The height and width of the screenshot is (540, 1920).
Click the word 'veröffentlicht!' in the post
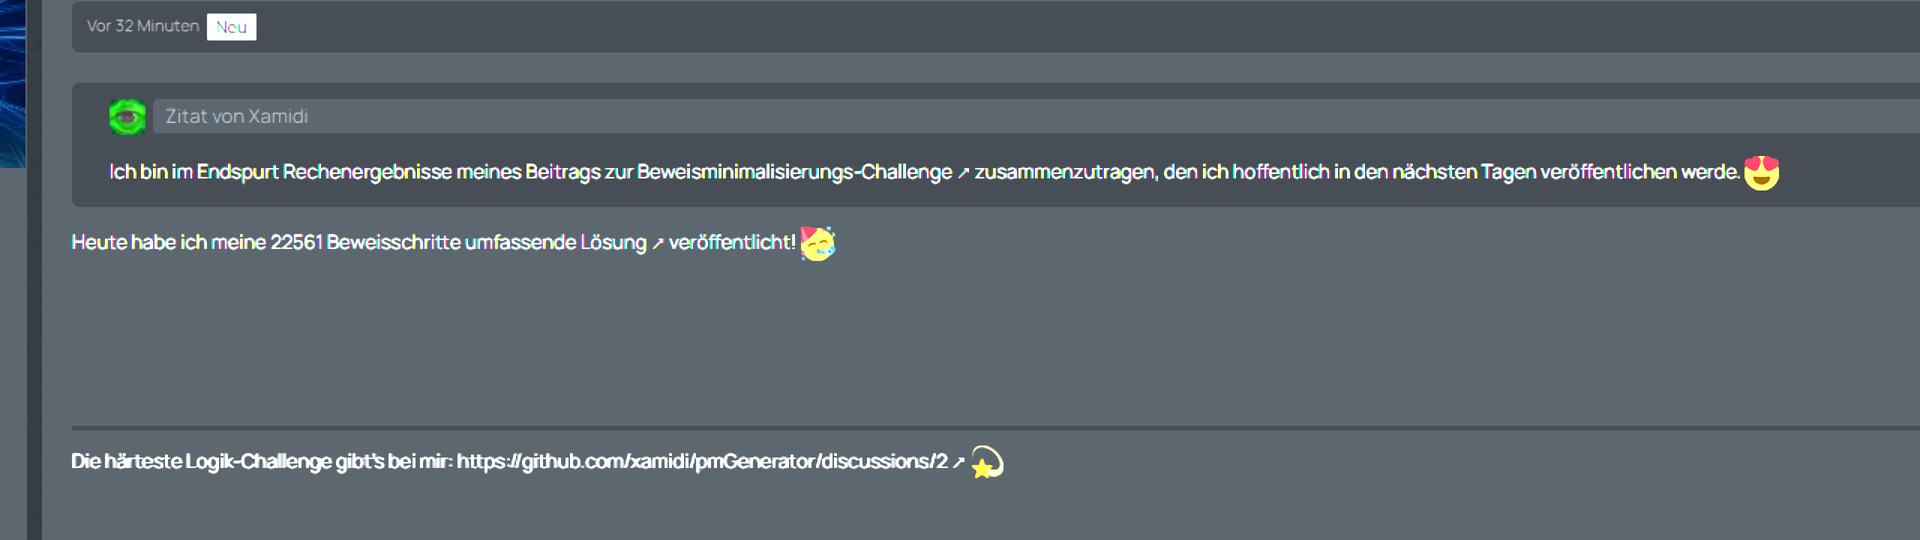coord(732,243)
